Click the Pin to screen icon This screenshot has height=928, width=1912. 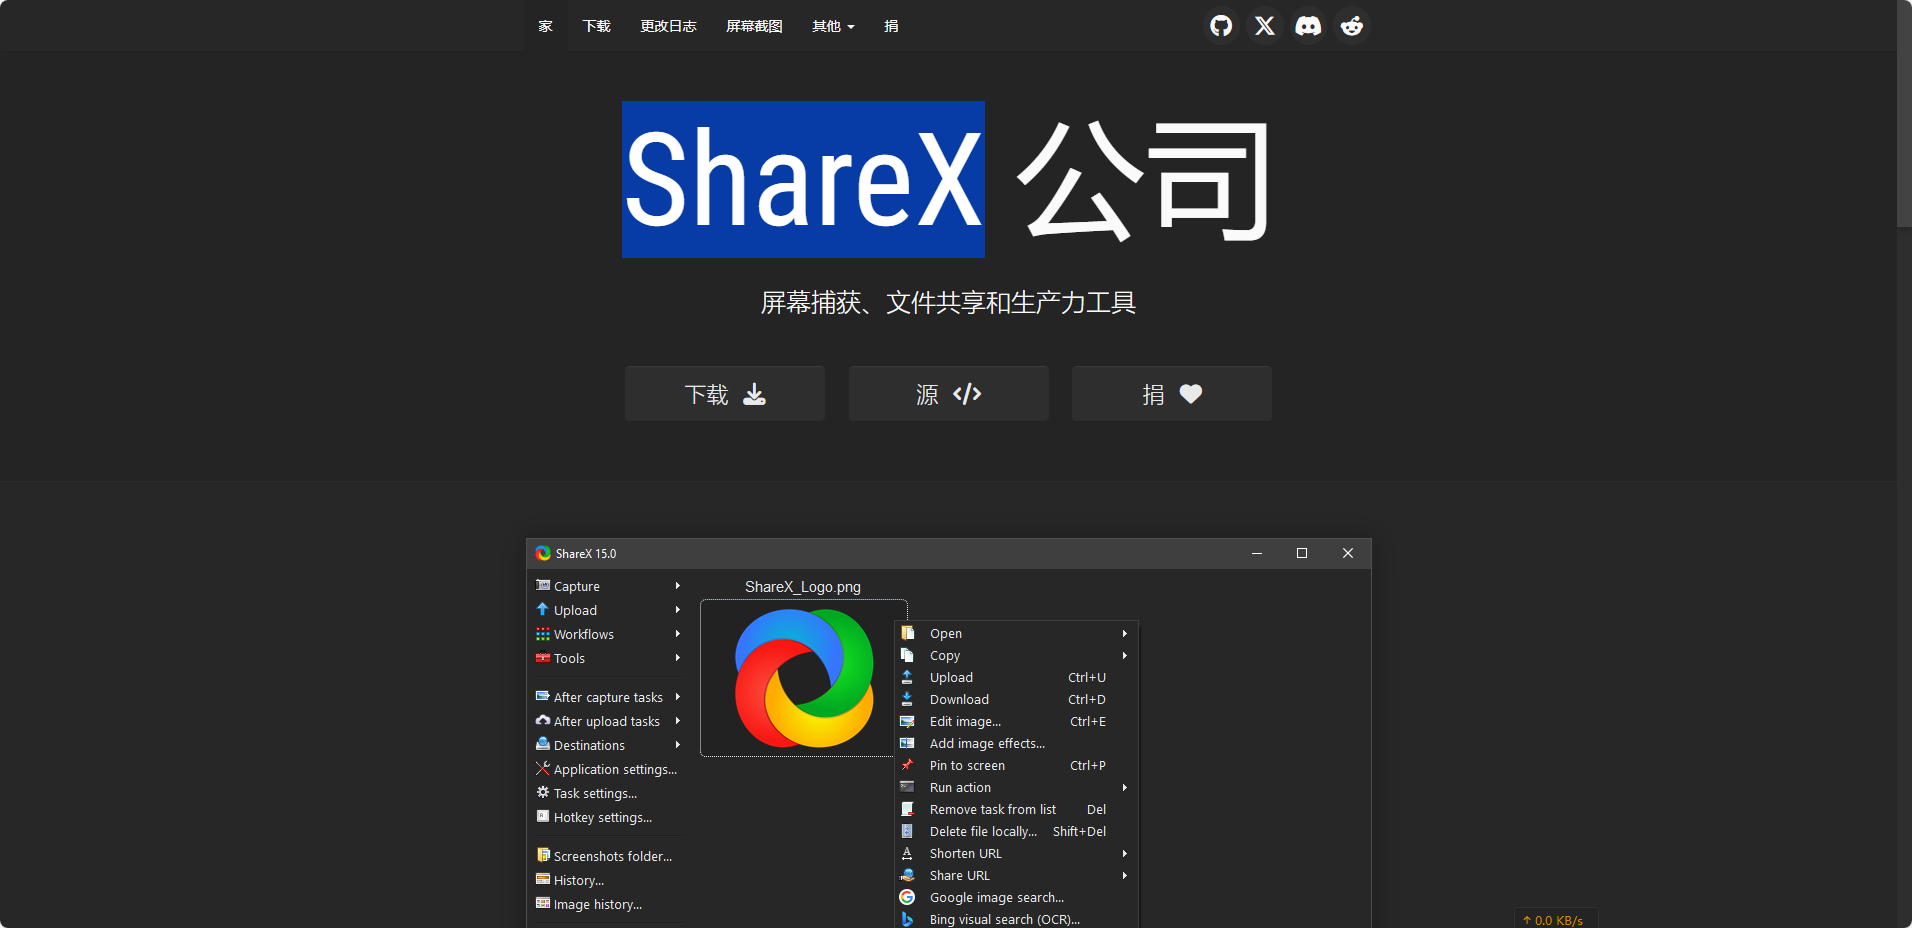click(x=907, y=766)
